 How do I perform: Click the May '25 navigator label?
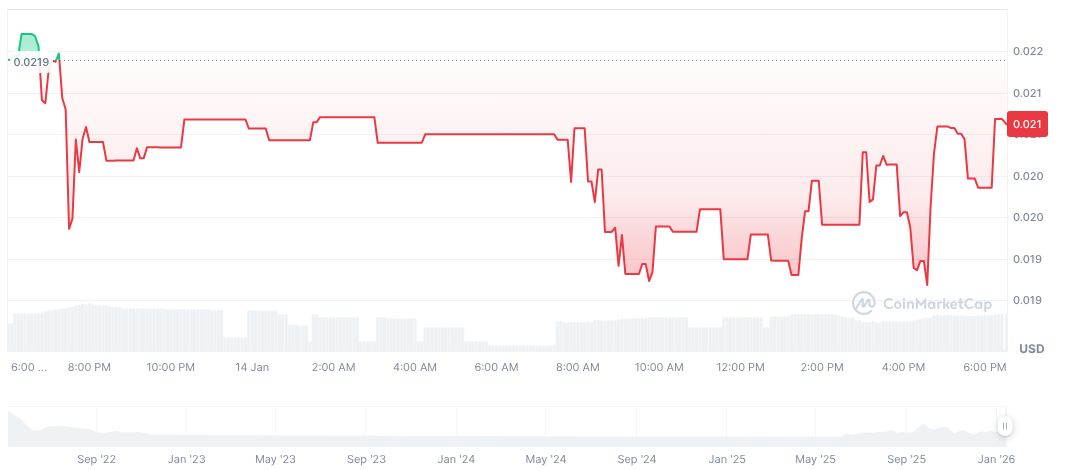pos(815,460)
